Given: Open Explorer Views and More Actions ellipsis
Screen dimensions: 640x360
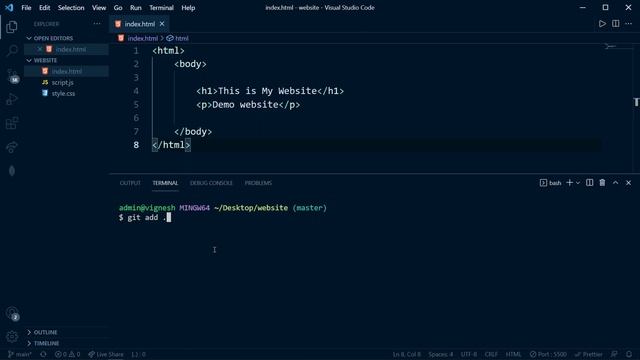Looking at the screenshot, I should coord(97,24).
